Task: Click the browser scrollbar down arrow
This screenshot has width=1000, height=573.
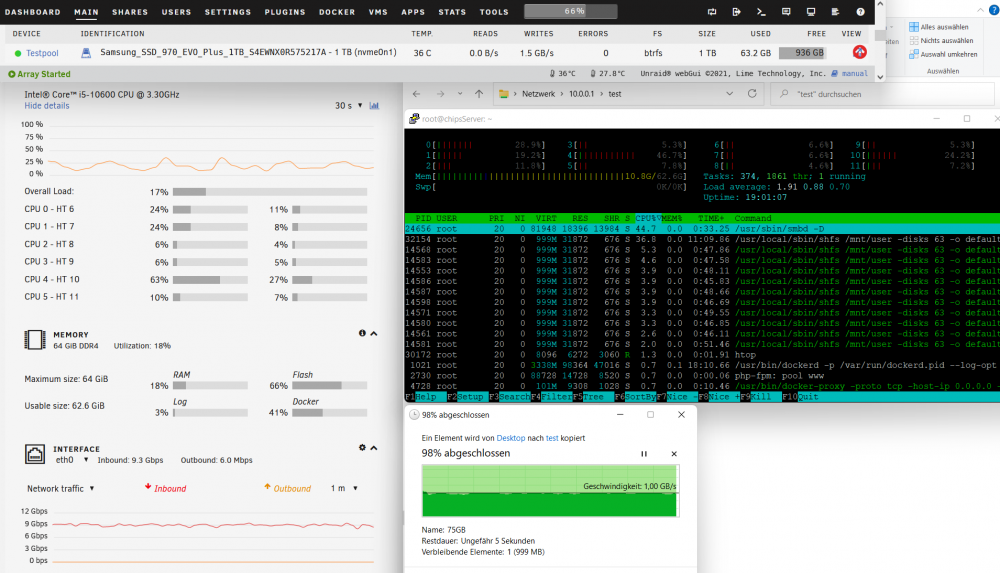Action: tap(880, 77)
